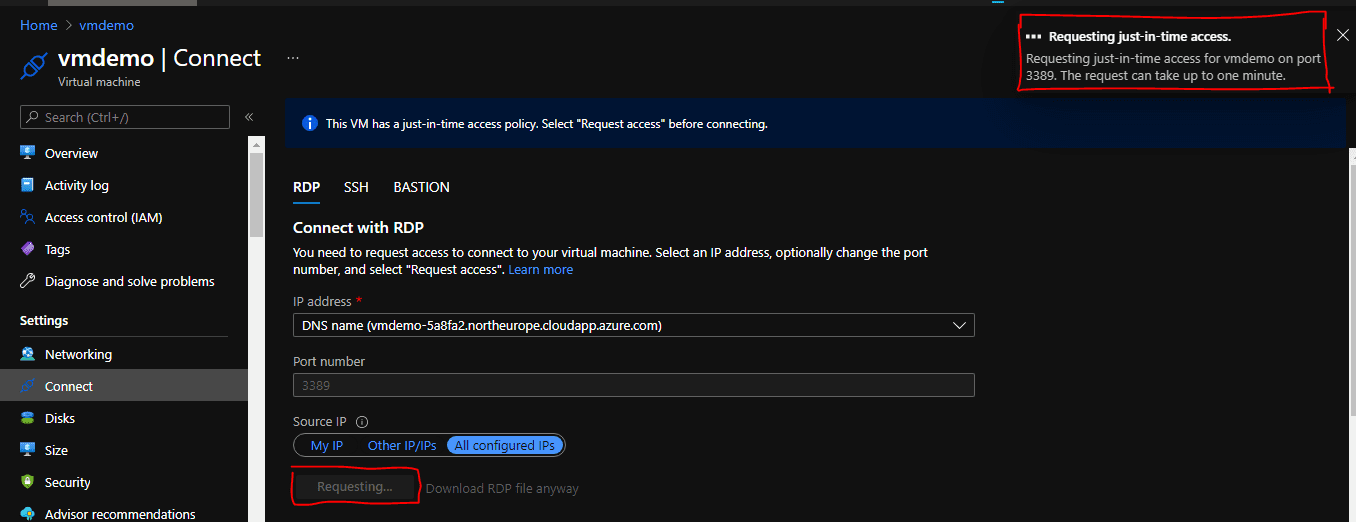Click the Connect with RDP heading
Screen dimensions: 1356x522
358,228
